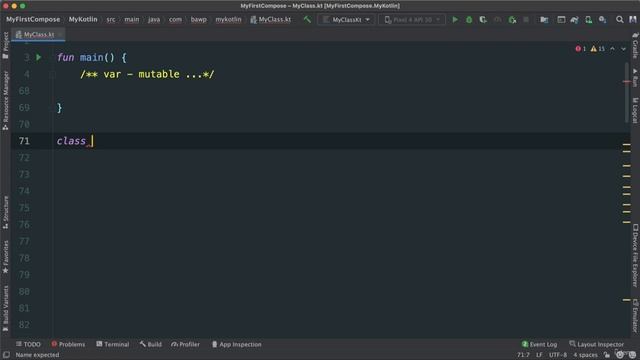
Task: Close the MyClass.kt editor tab
Action: pyautogui.click(x=60, y=35)
